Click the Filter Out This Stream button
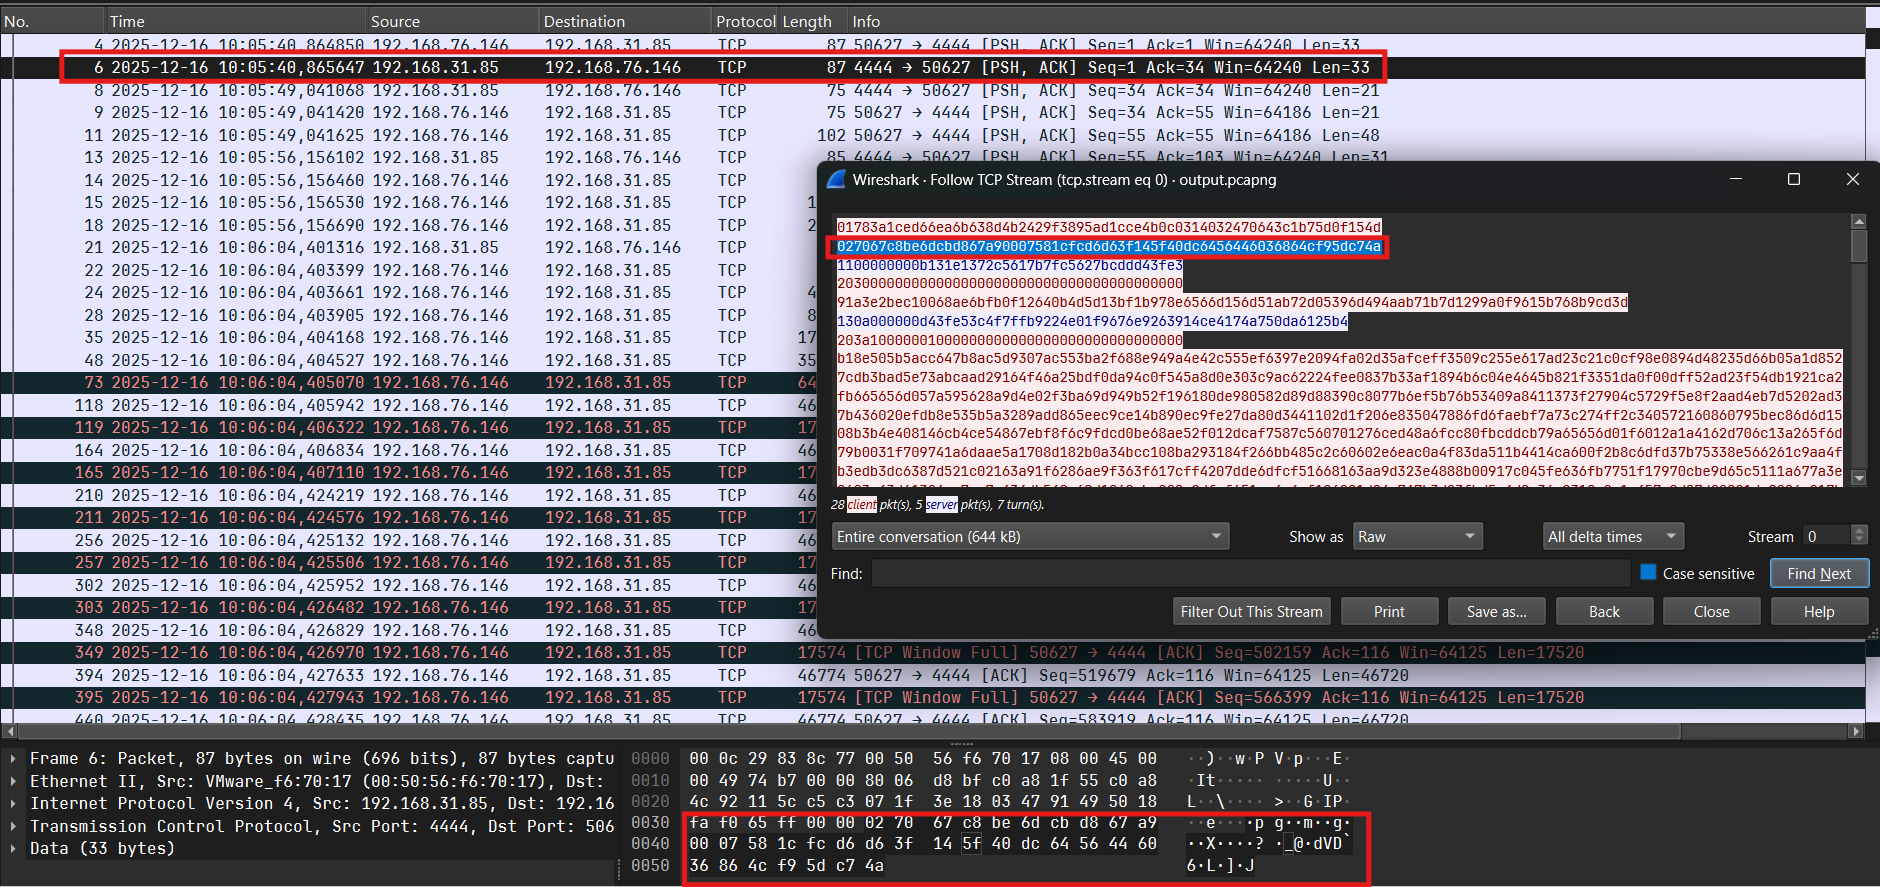Screen dimensions: 1880x887 tap(1250, 612)
